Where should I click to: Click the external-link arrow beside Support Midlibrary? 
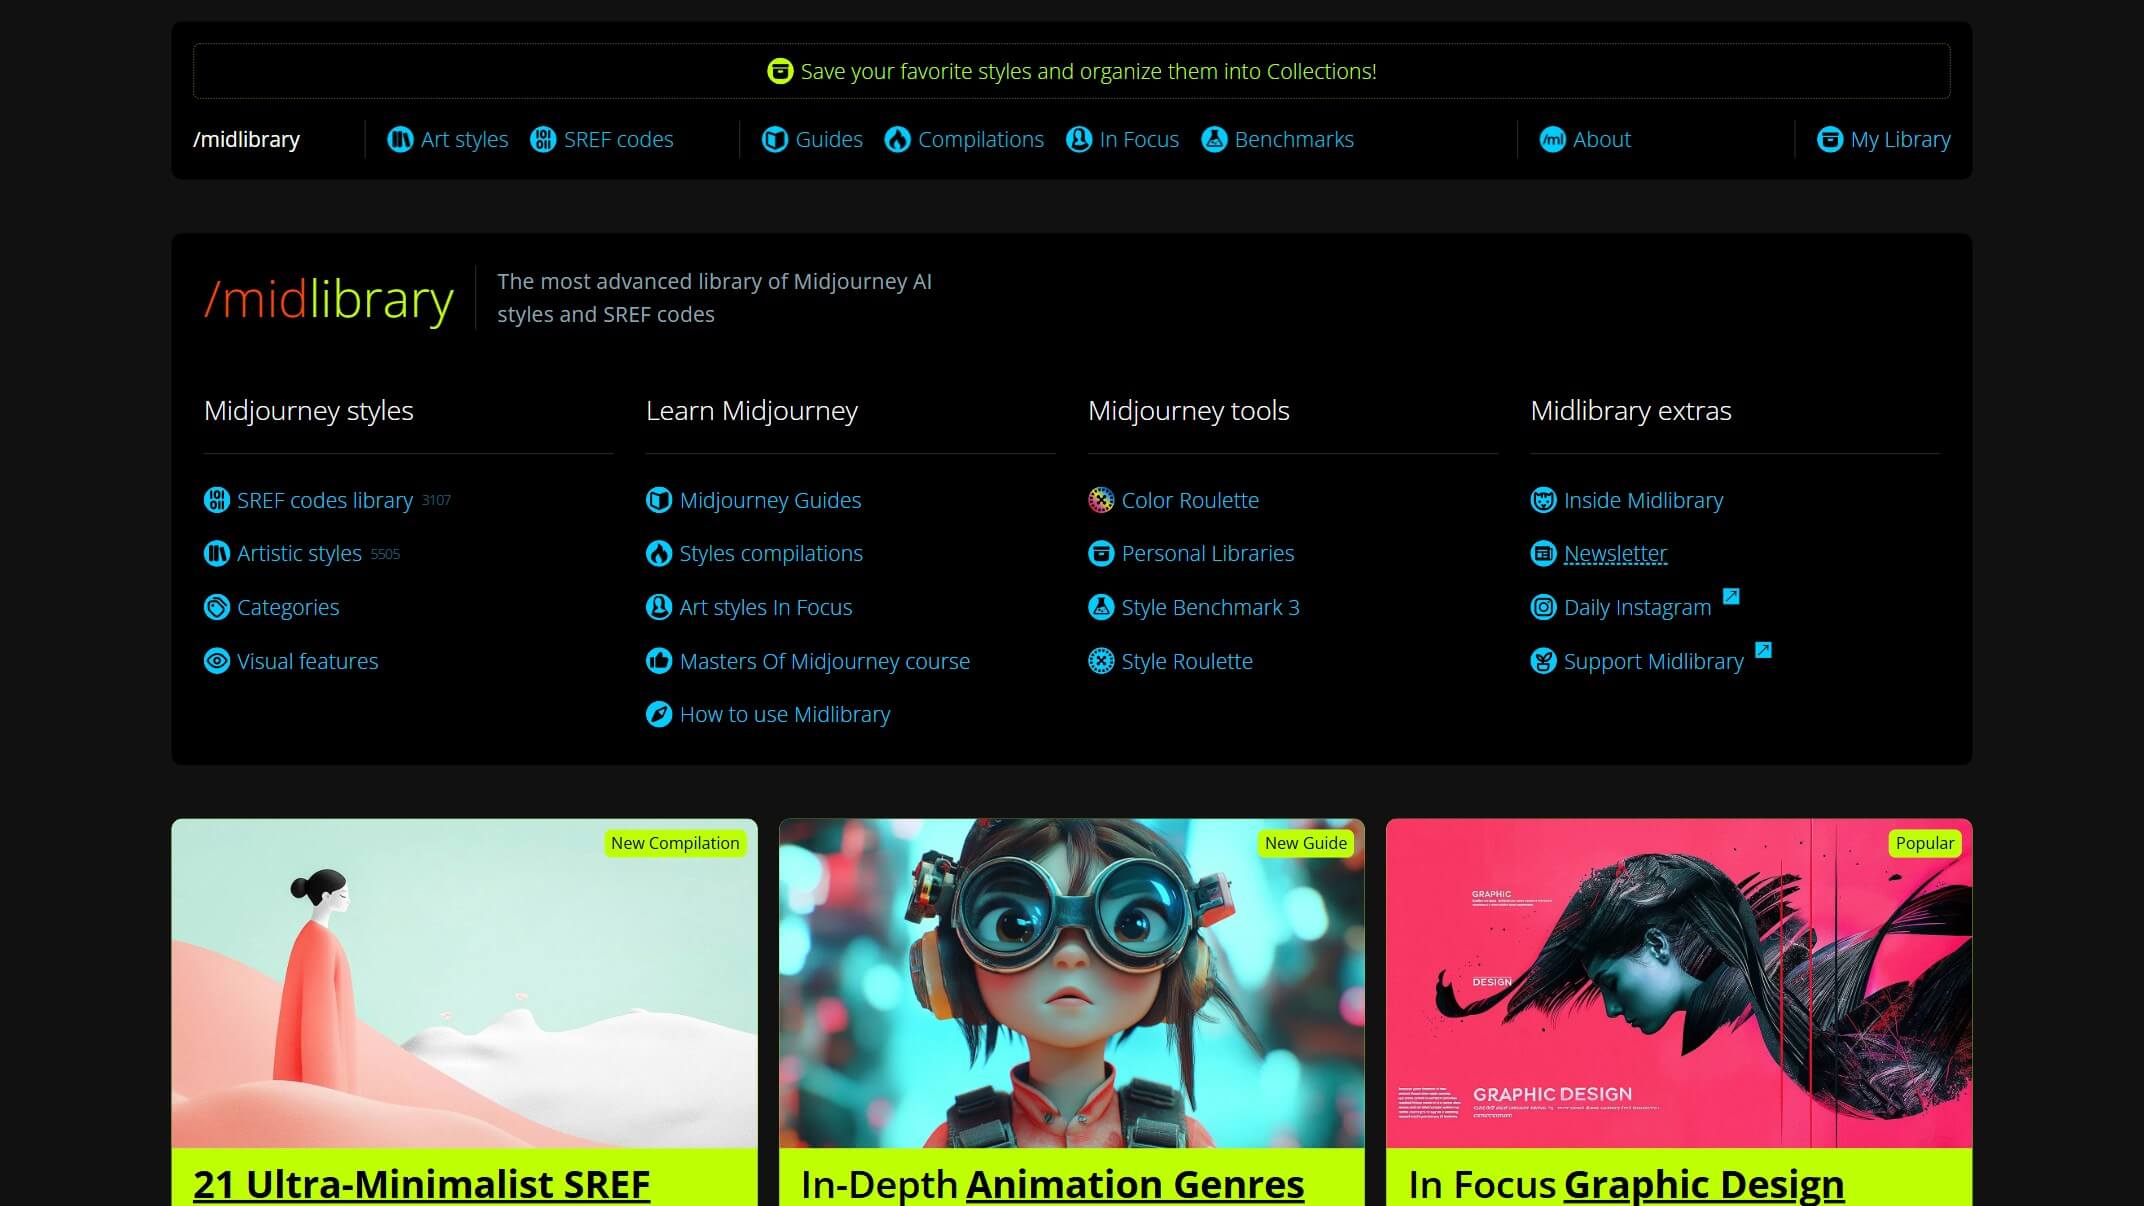tap(1763, 650)
